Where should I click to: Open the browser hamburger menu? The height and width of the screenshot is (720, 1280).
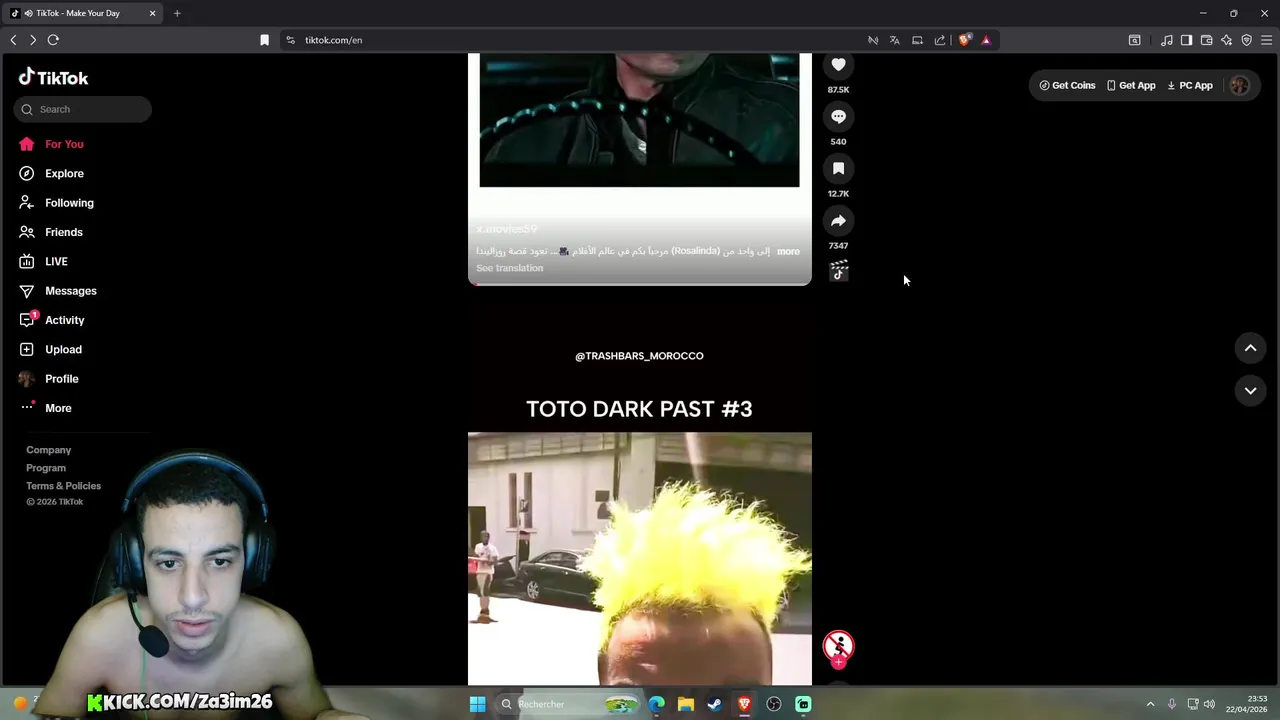tap(1266, 40)
